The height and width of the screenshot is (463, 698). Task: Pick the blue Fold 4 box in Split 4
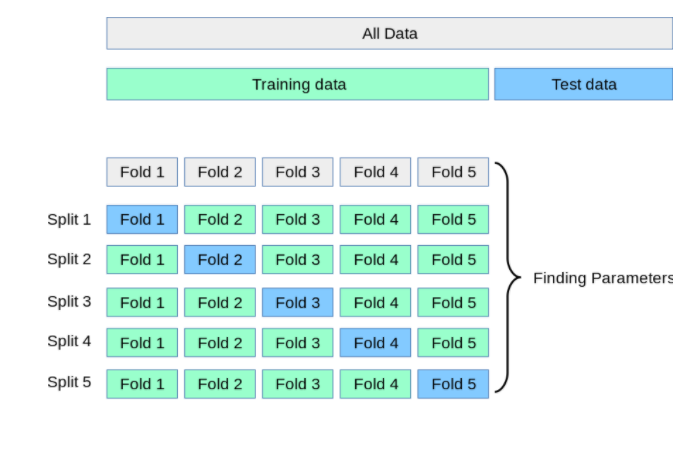pos(376,343)
